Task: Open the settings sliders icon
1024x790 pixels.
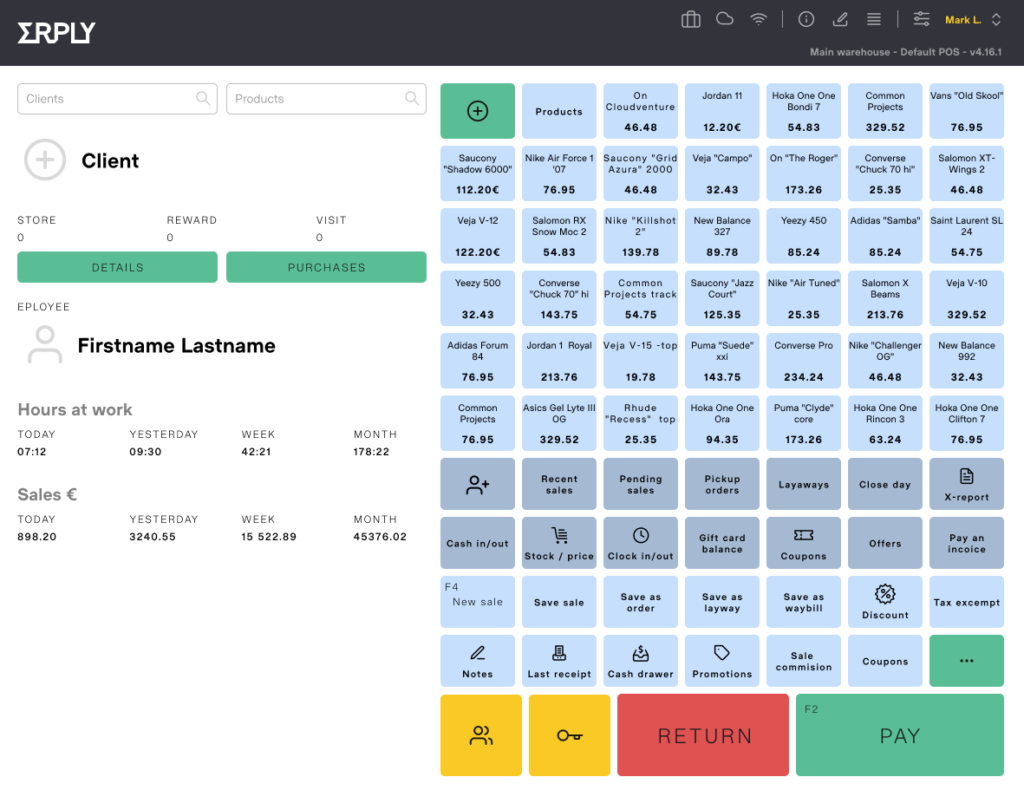Action: point(921,19)
